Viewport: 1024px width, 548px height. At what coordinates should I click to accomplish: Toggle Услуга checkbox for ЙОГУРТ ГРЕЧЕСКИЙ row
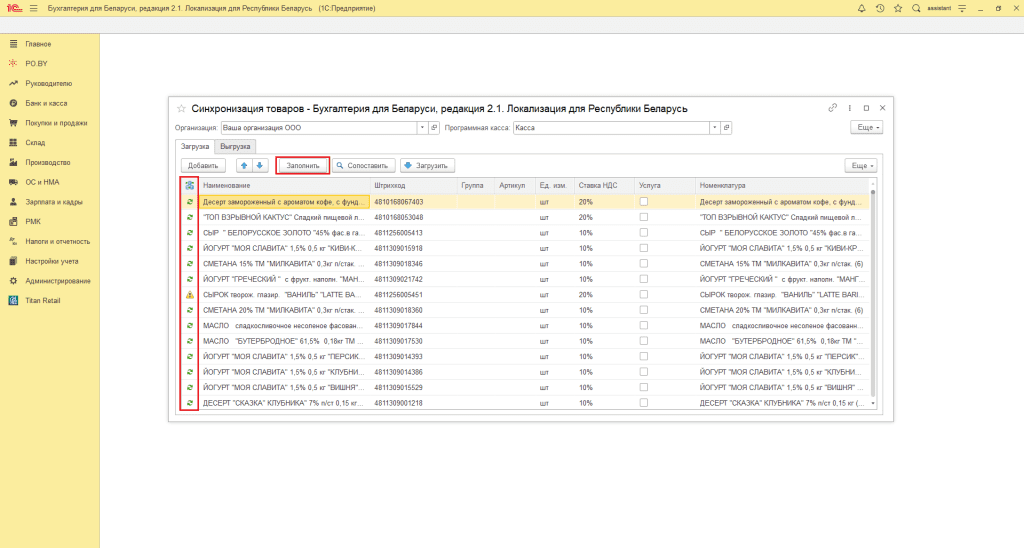tap(644, 279)
